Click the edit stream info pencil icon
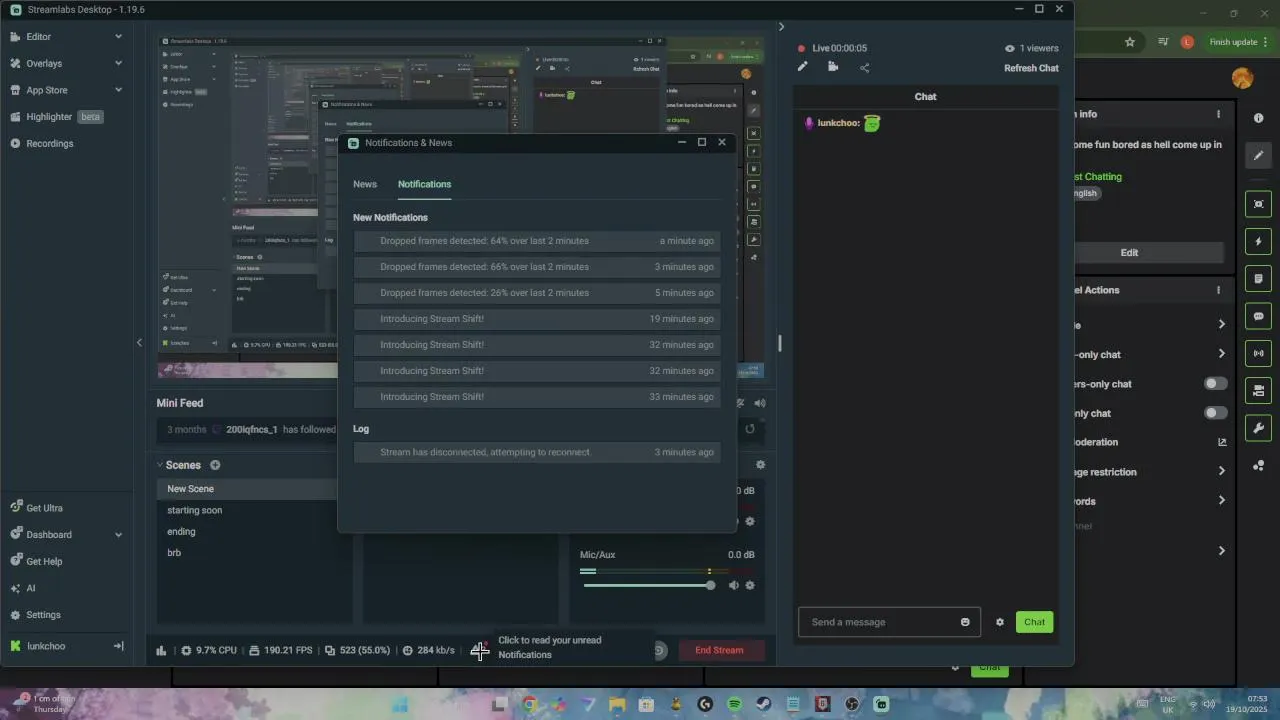 point(802,67)
